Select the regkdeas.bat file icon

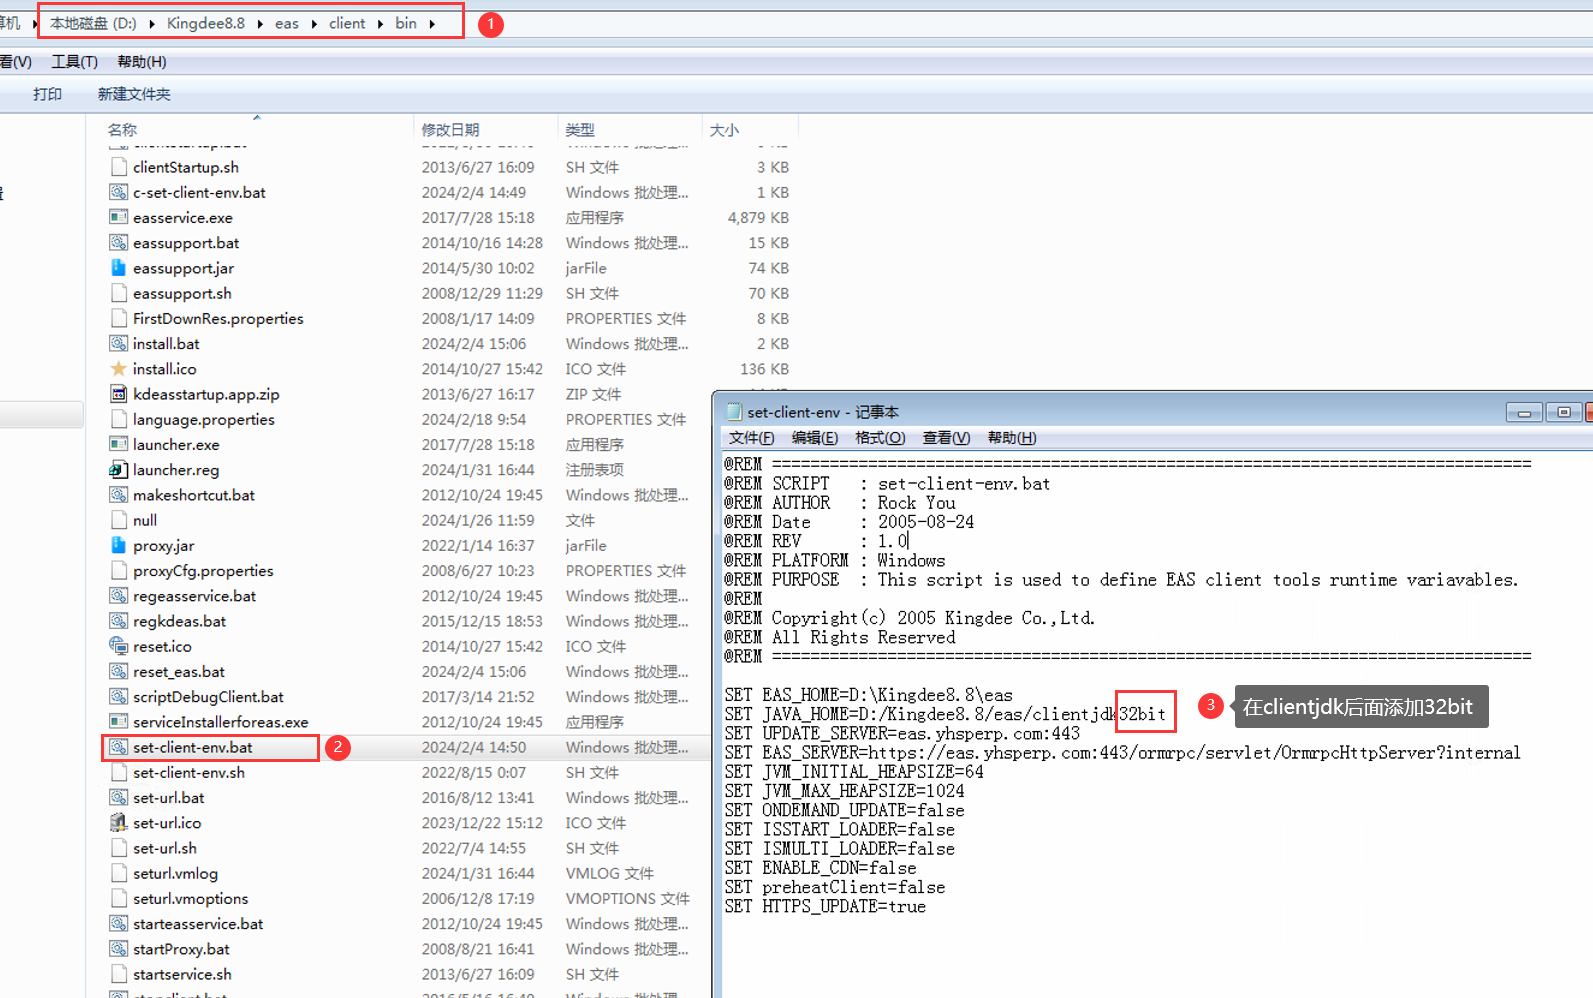point(119,621)
